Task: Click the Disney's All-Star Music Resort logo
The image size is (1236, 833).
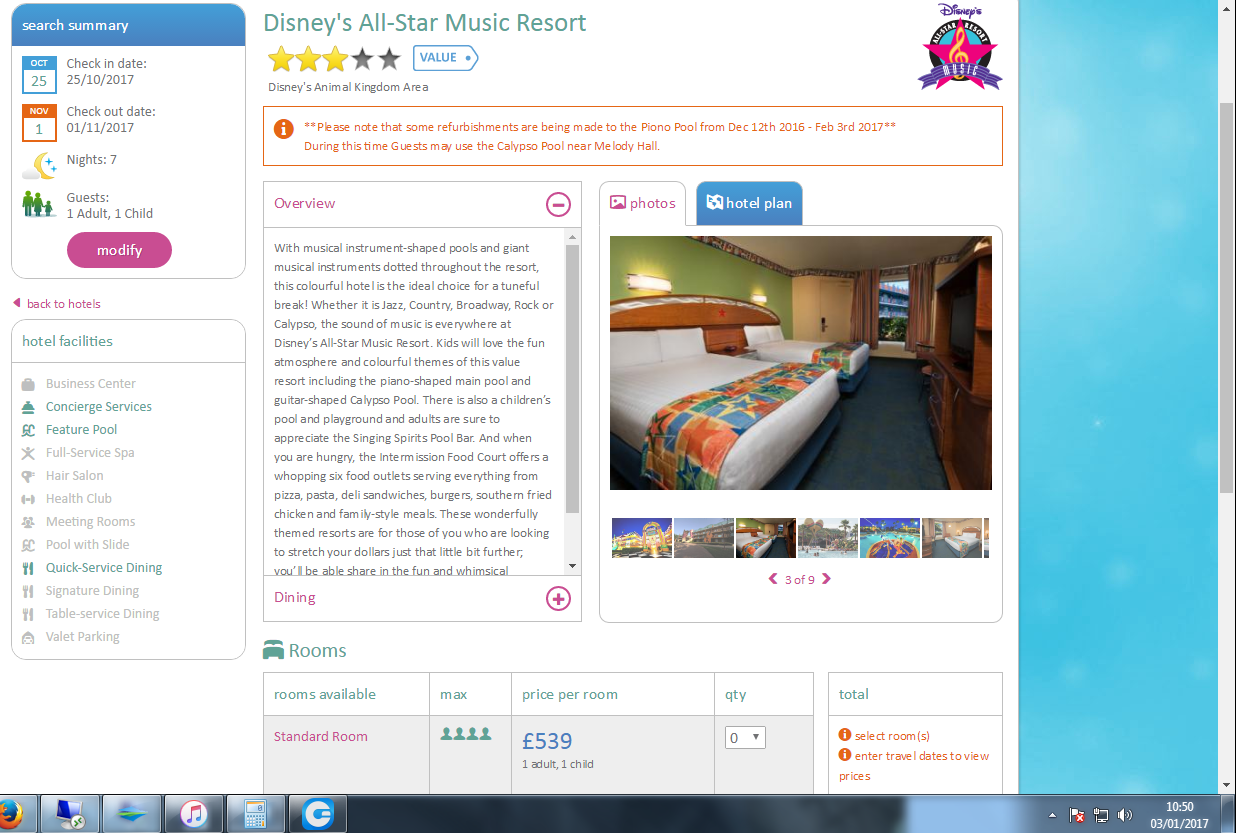Action: [959, 47]
